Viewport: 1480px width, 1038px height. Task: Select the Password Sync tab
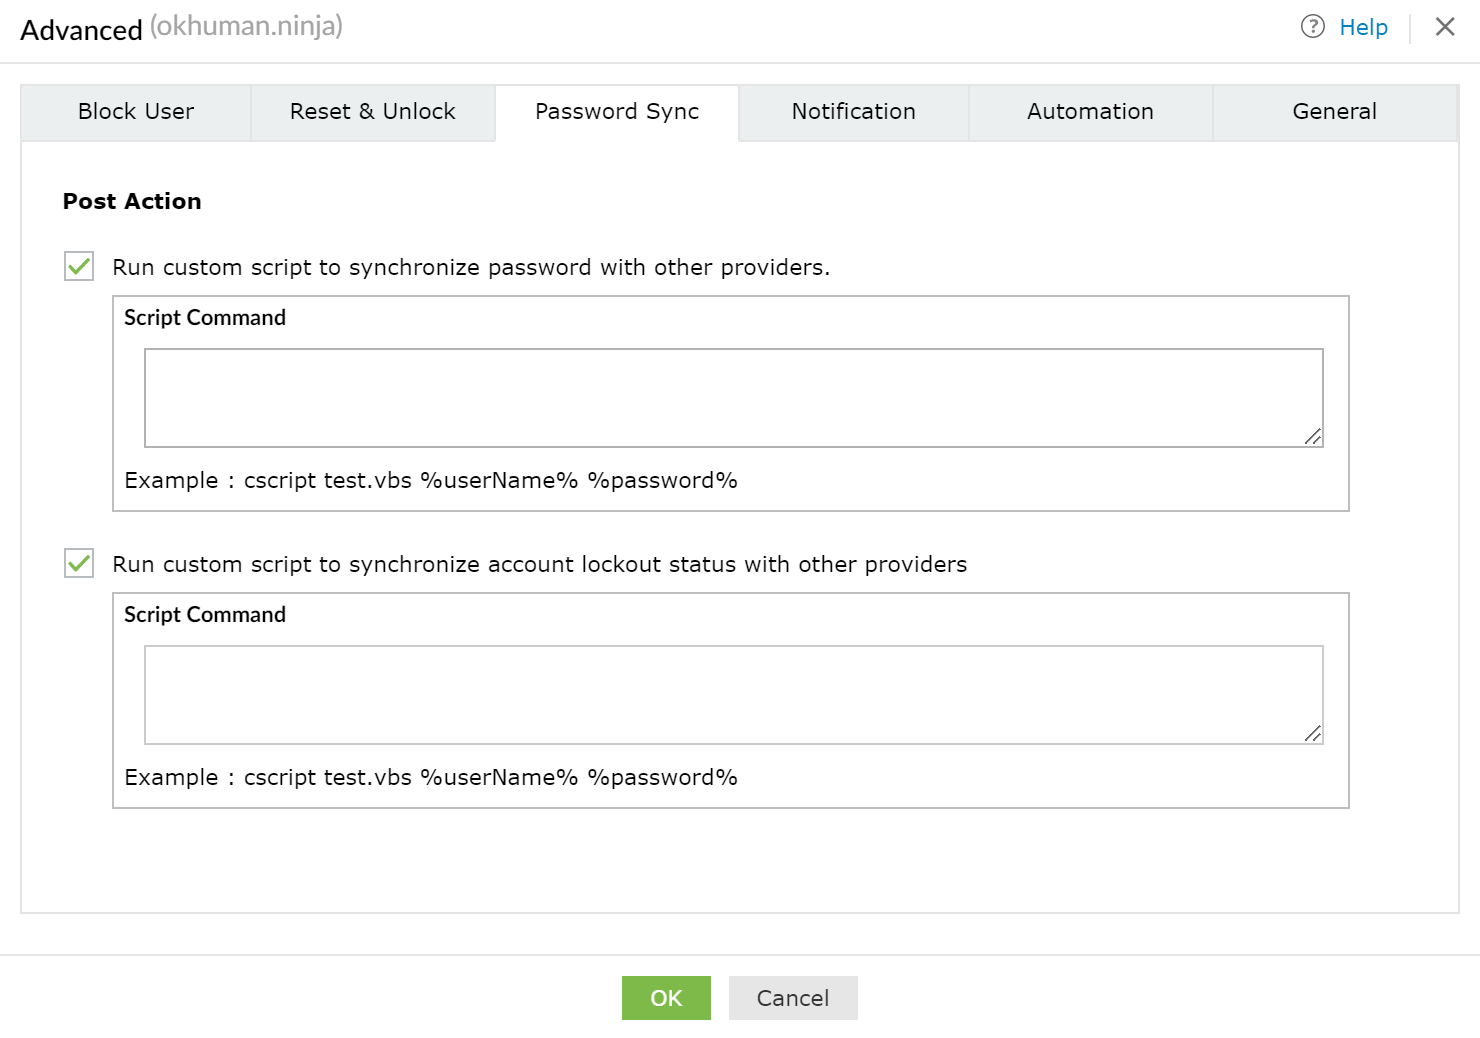617,112
